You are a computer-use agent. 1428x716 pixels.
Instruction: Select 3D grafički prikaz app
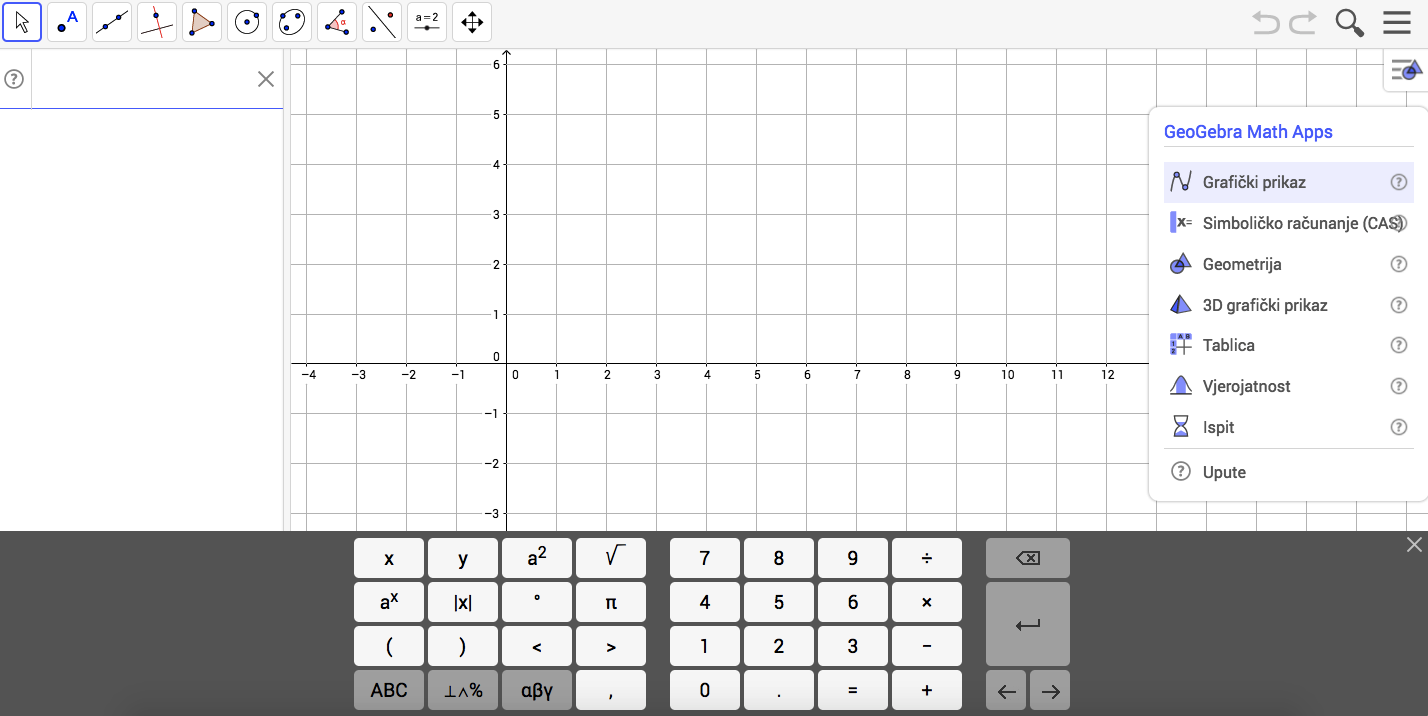coord(1264,305)
